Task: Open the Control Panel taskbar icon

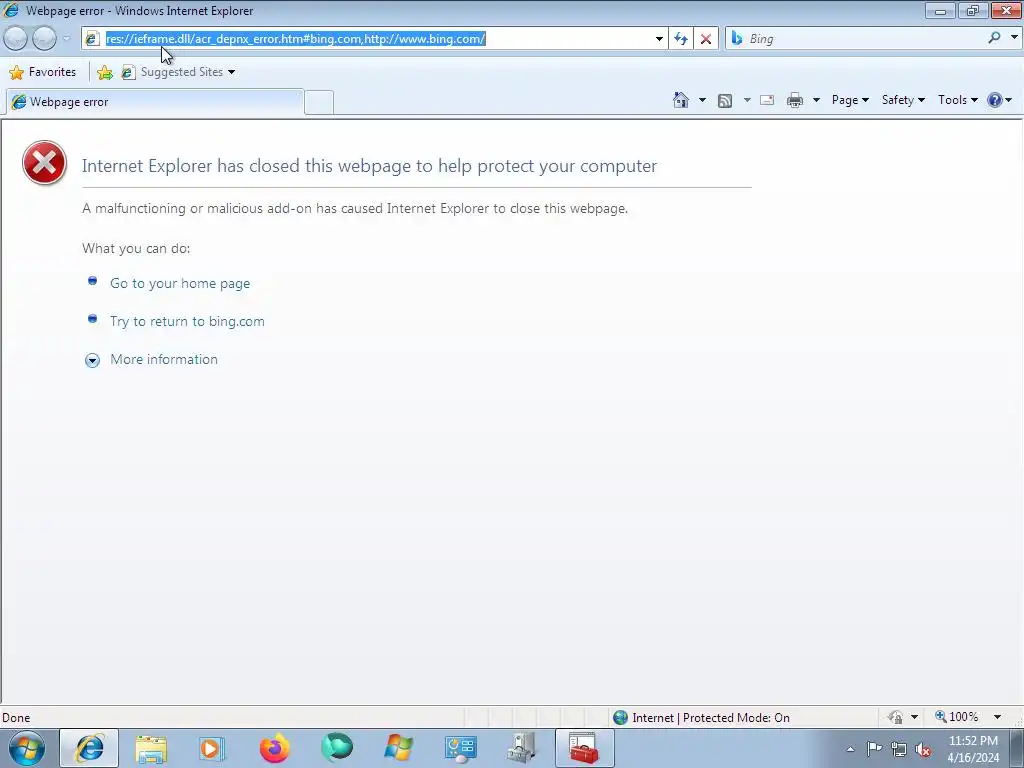Action: pyautogui.click(x=461, y=748)
